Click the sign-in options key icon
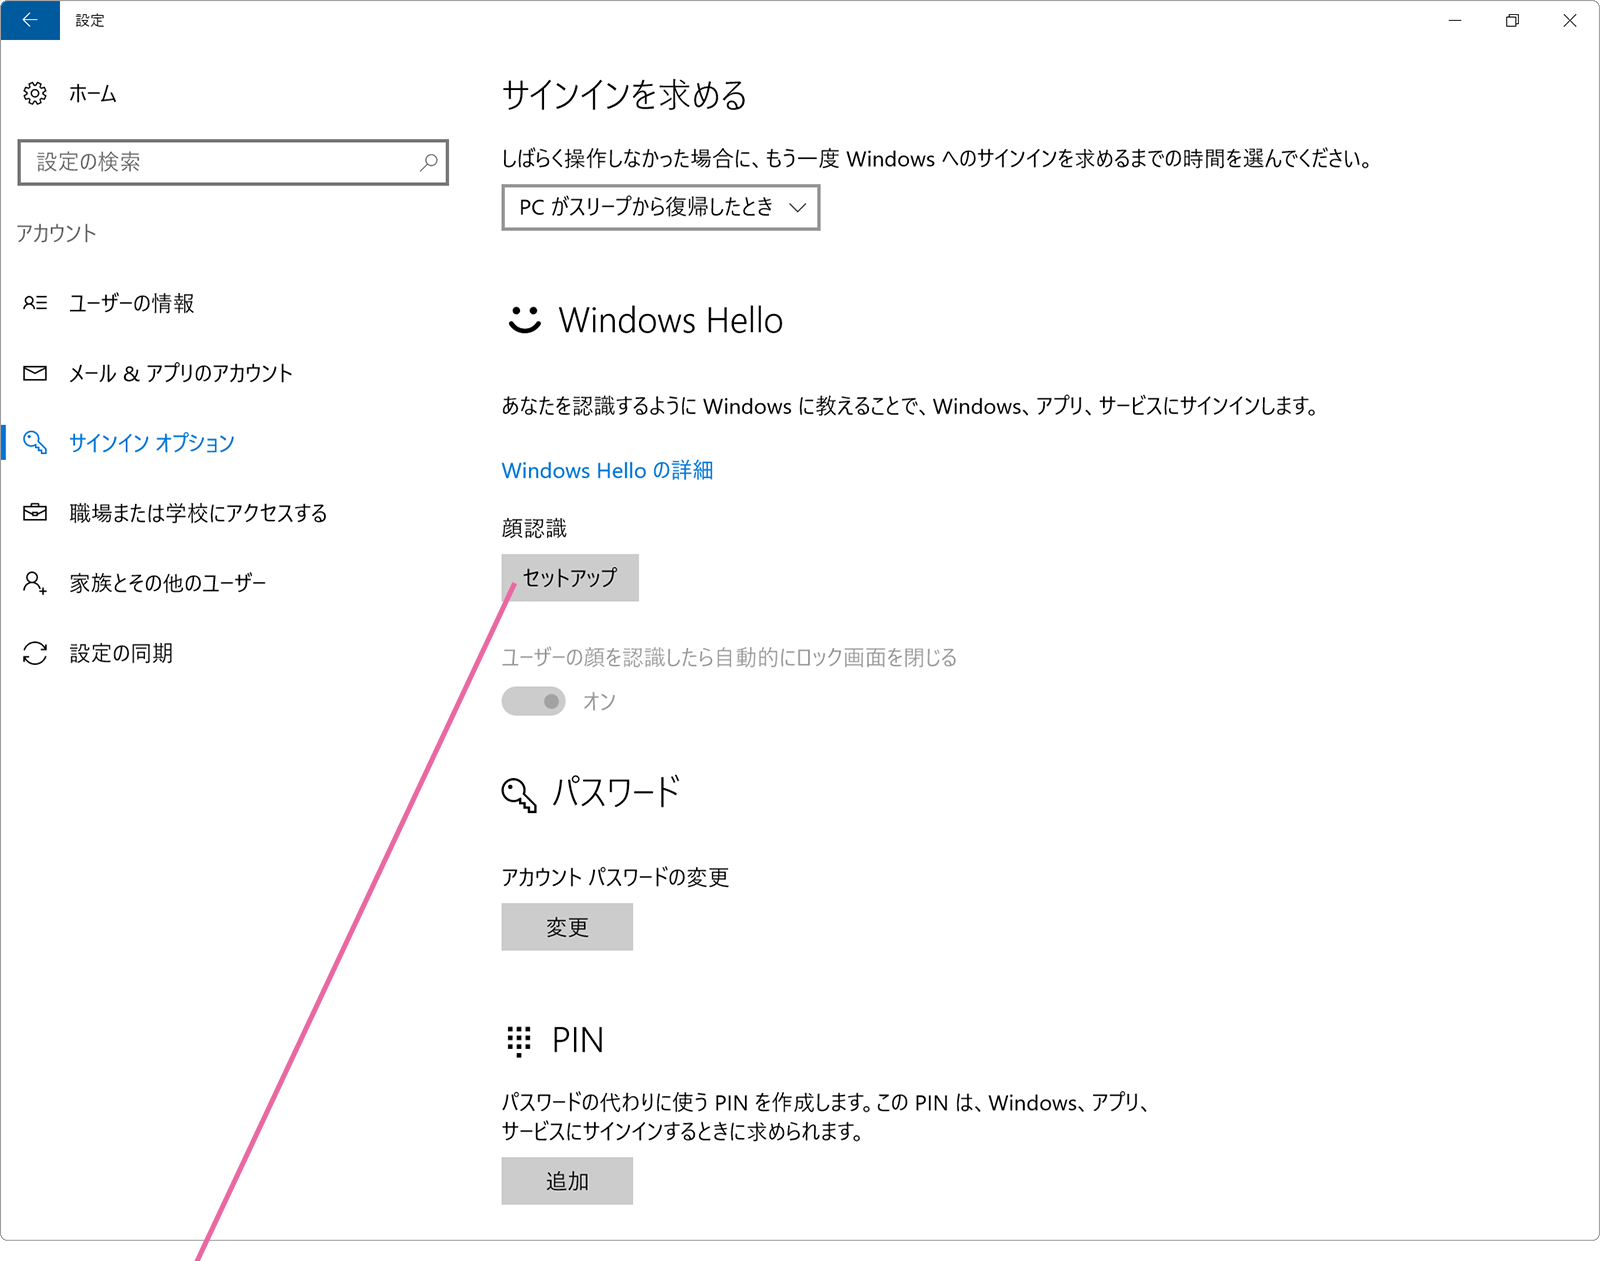This screenshot has height=1261, width=1600. tap(35, 442)
